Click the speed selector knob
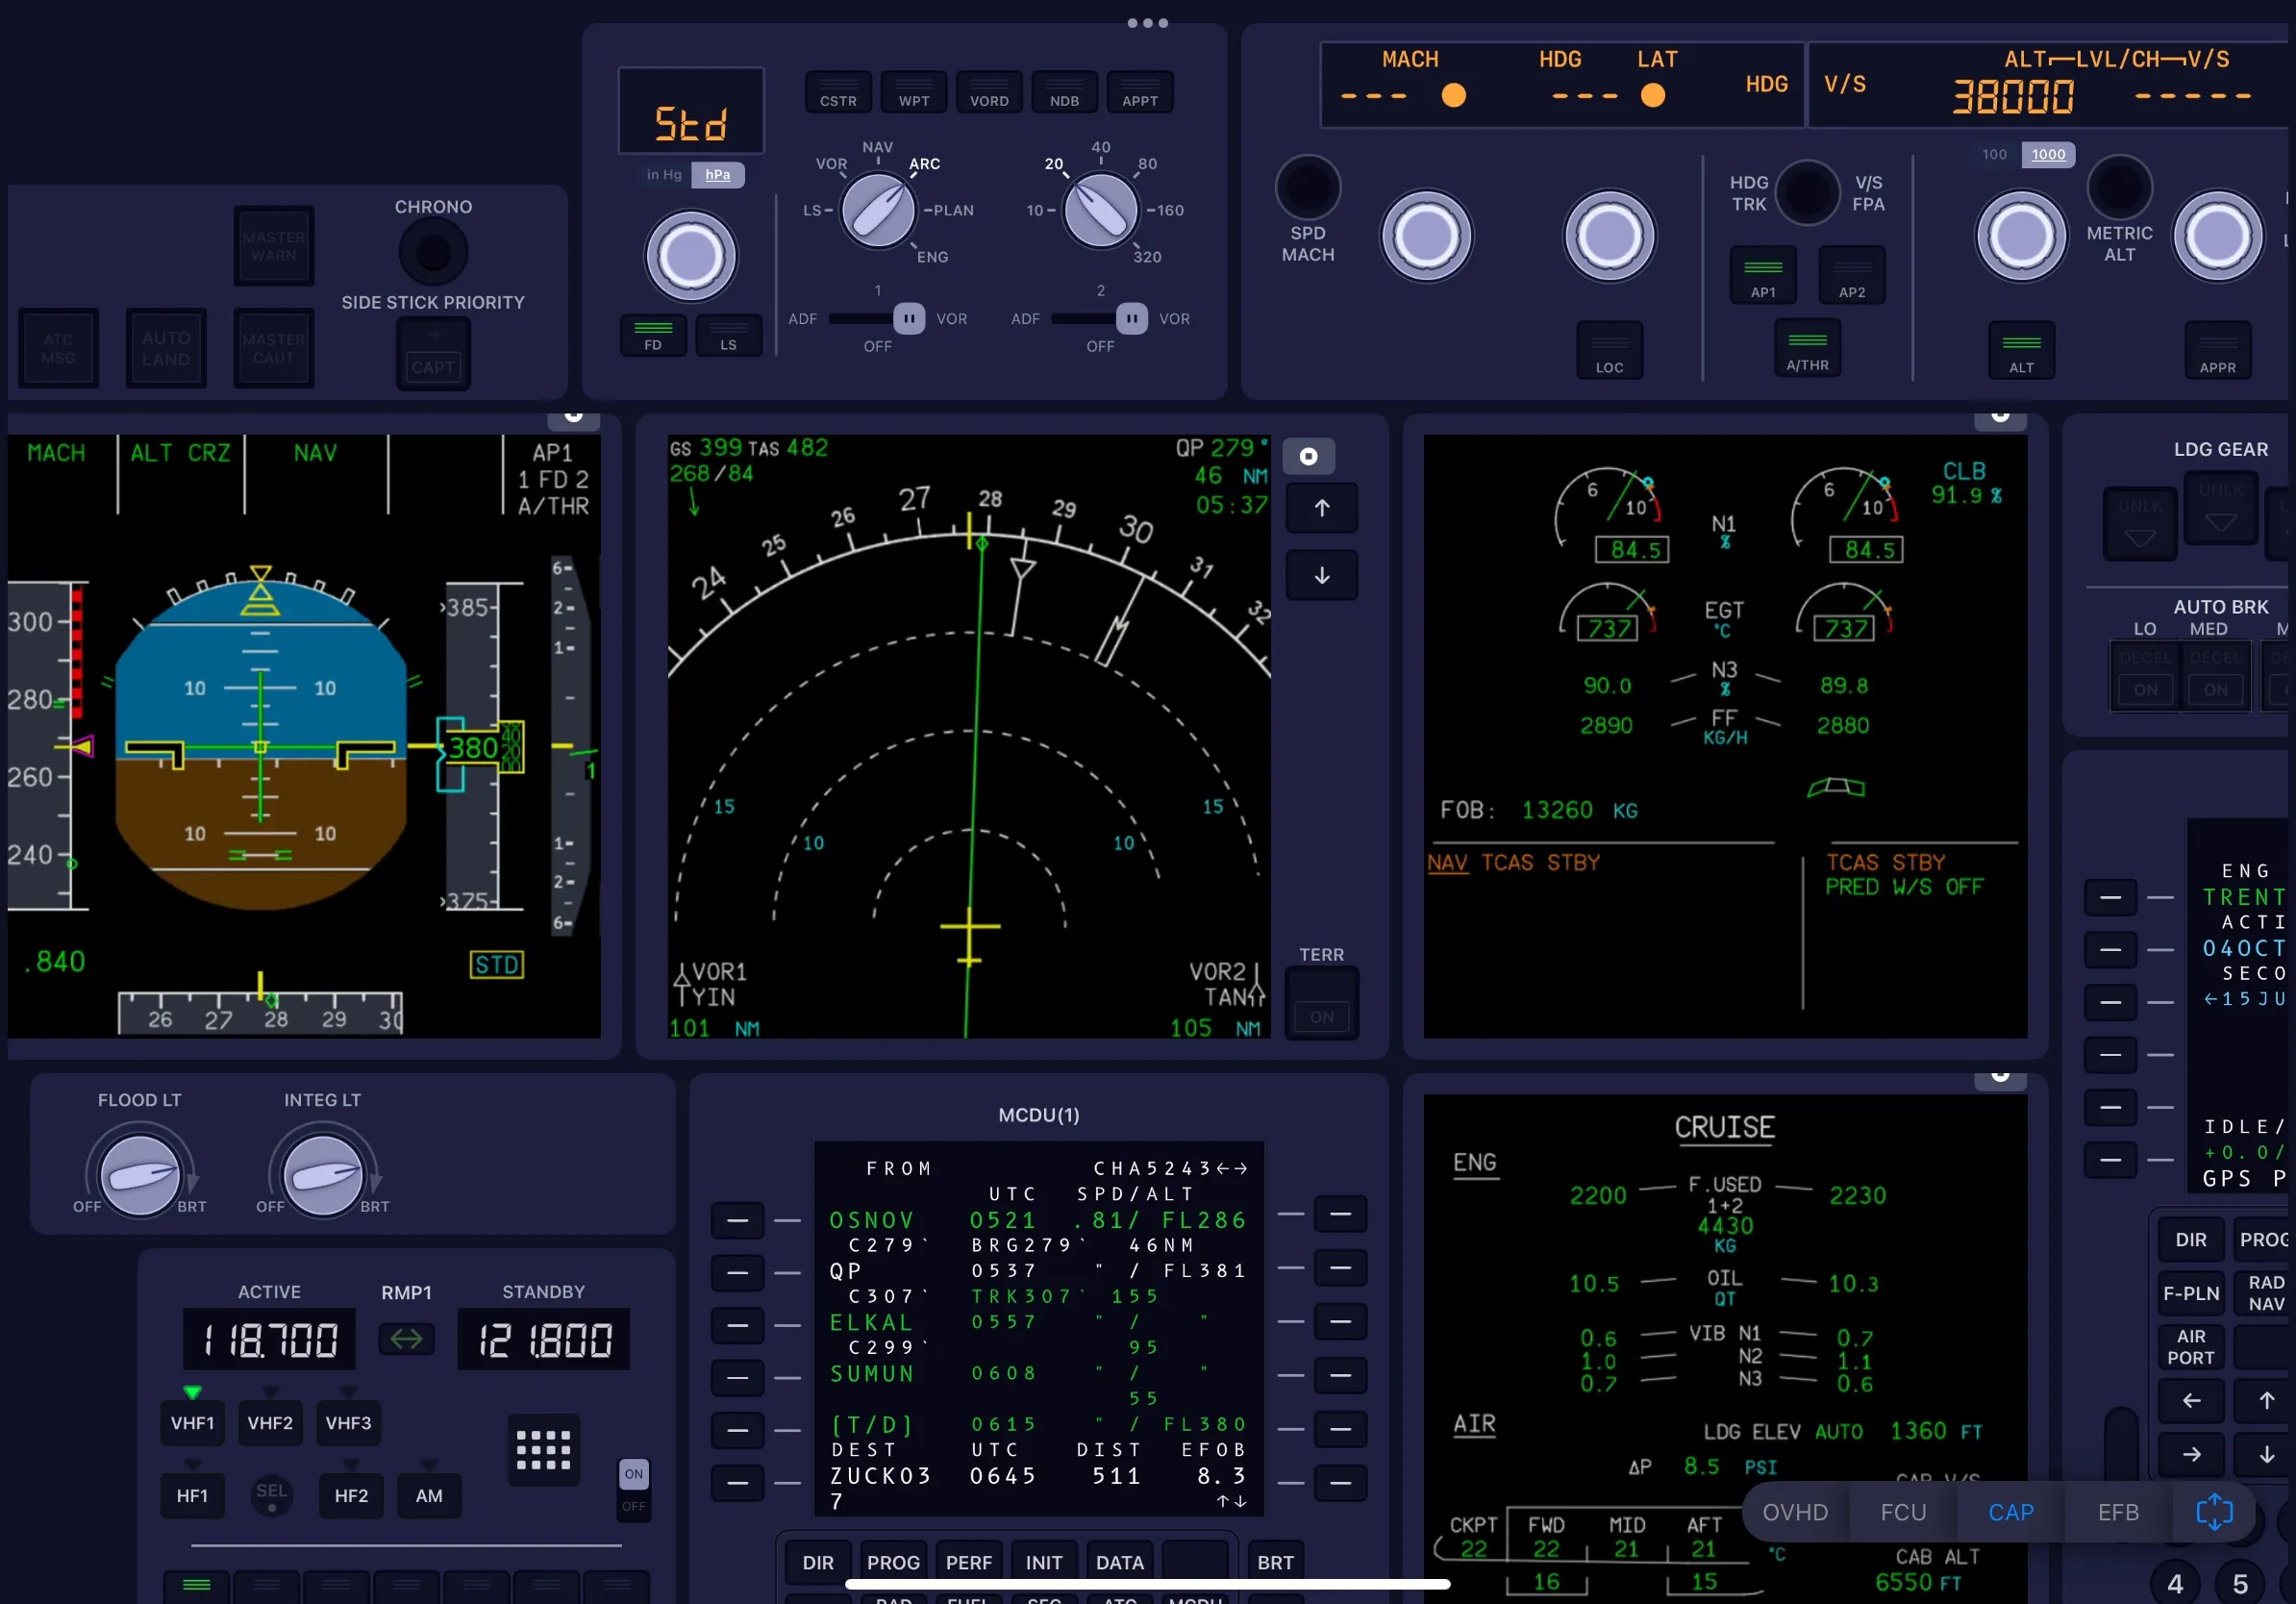Screen dimensions: 2296x1604 (1426, 235)
